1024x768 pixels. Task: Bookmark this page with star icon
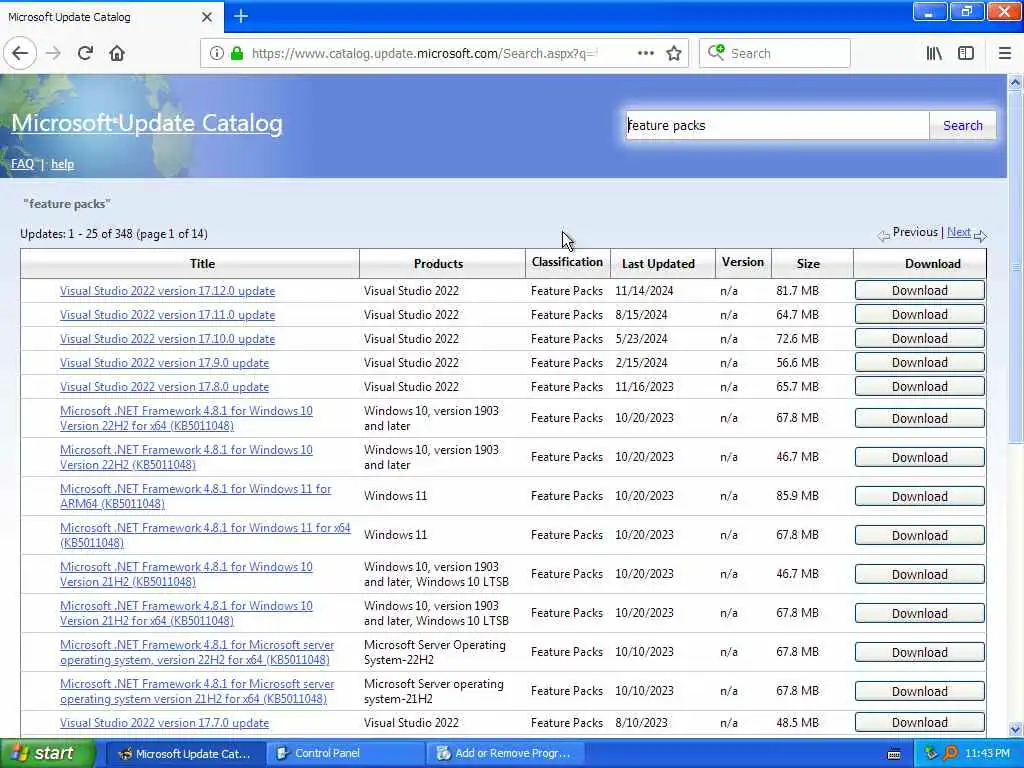pos(674,54)
